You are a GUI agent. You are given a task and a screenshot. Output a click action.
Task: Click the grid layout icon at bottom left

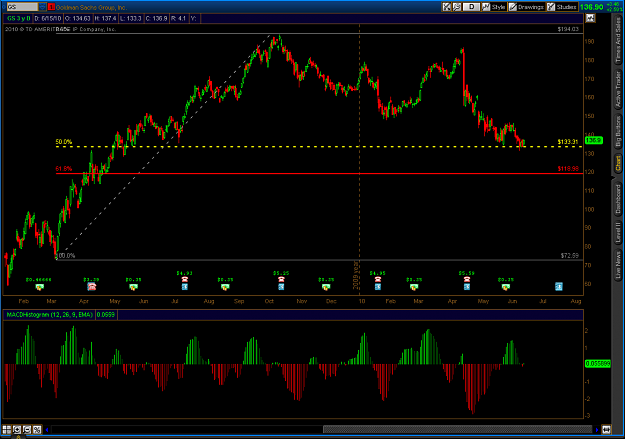tap(7, 429)
